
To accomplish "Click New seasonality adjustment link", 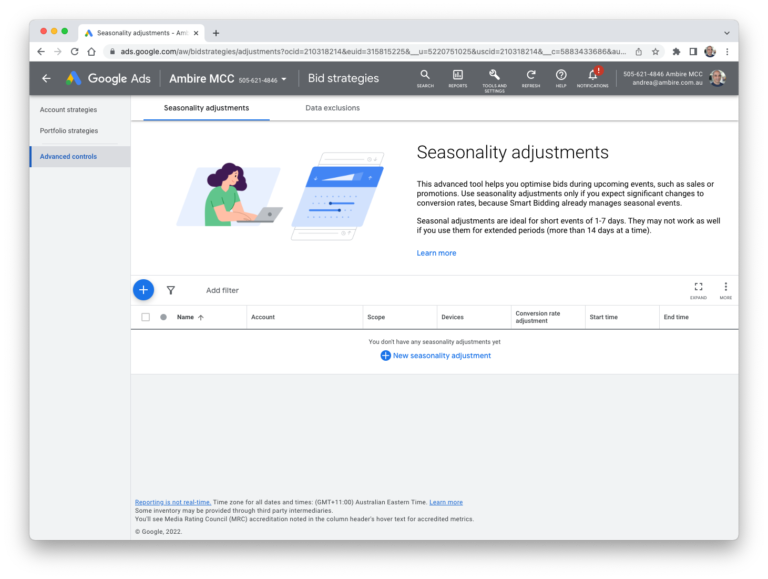I will [435, 356].
